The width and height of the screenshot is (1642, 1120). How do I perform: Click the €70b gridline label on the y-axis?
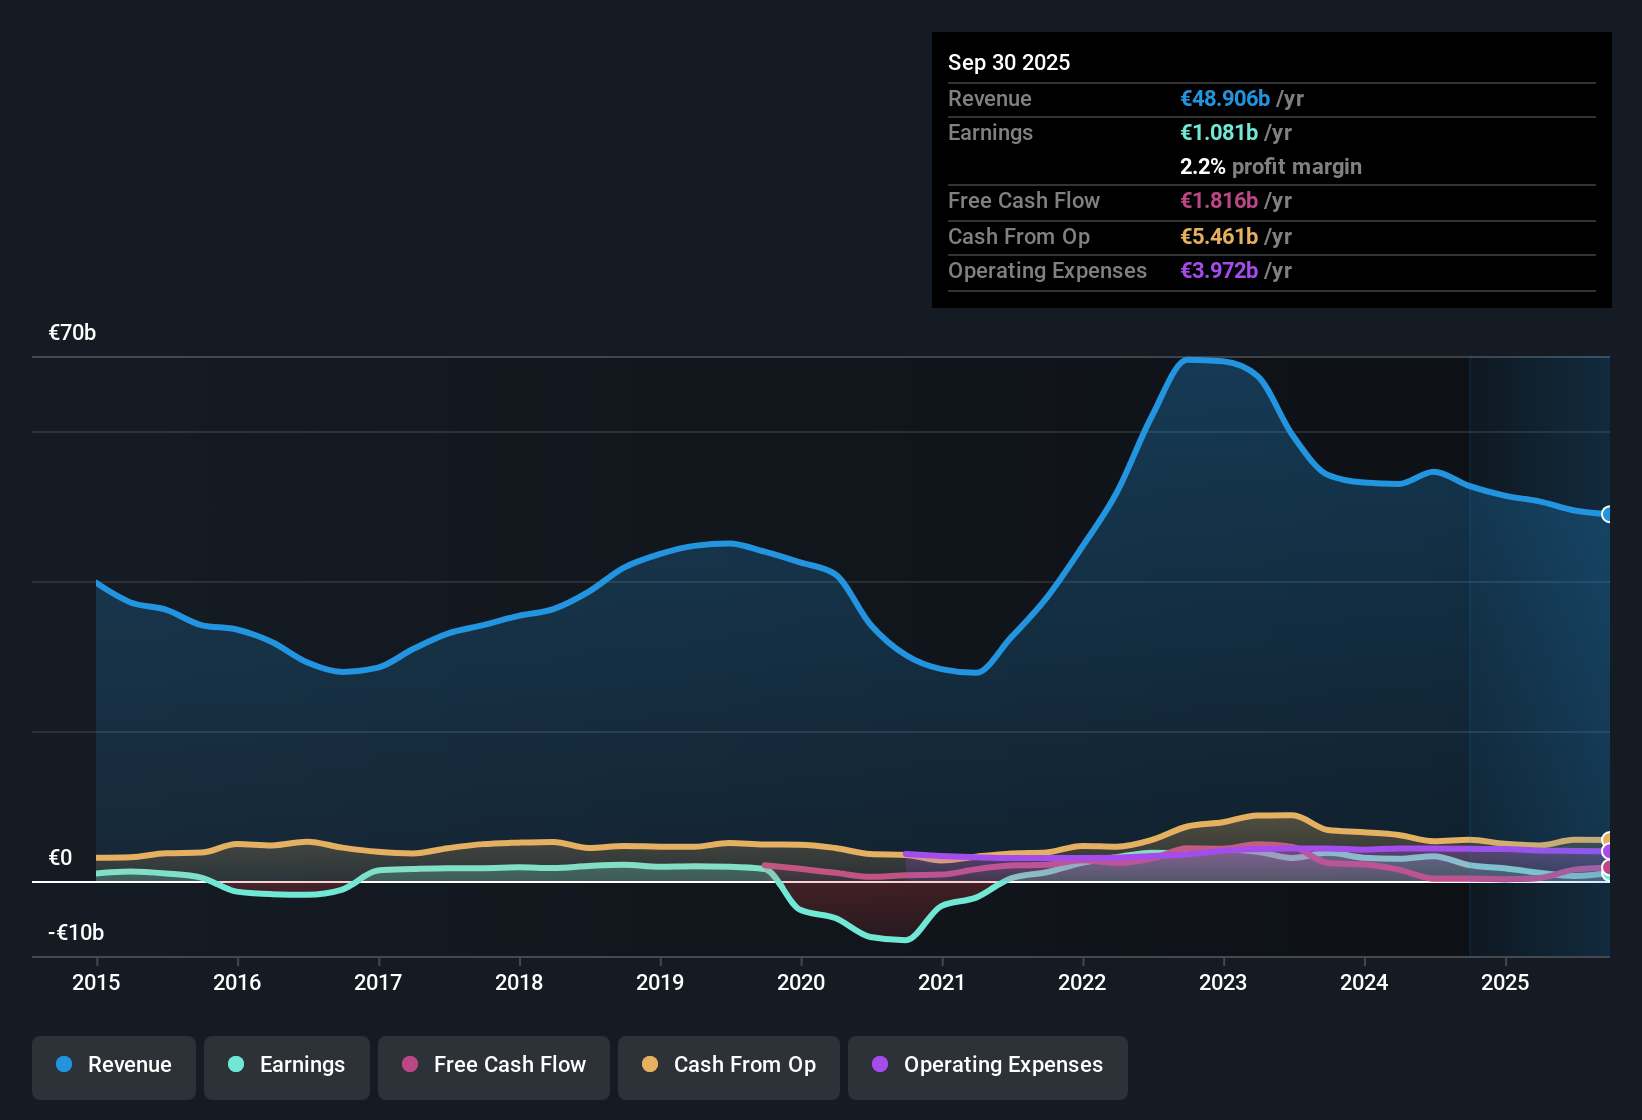click(x=71, y=332)
